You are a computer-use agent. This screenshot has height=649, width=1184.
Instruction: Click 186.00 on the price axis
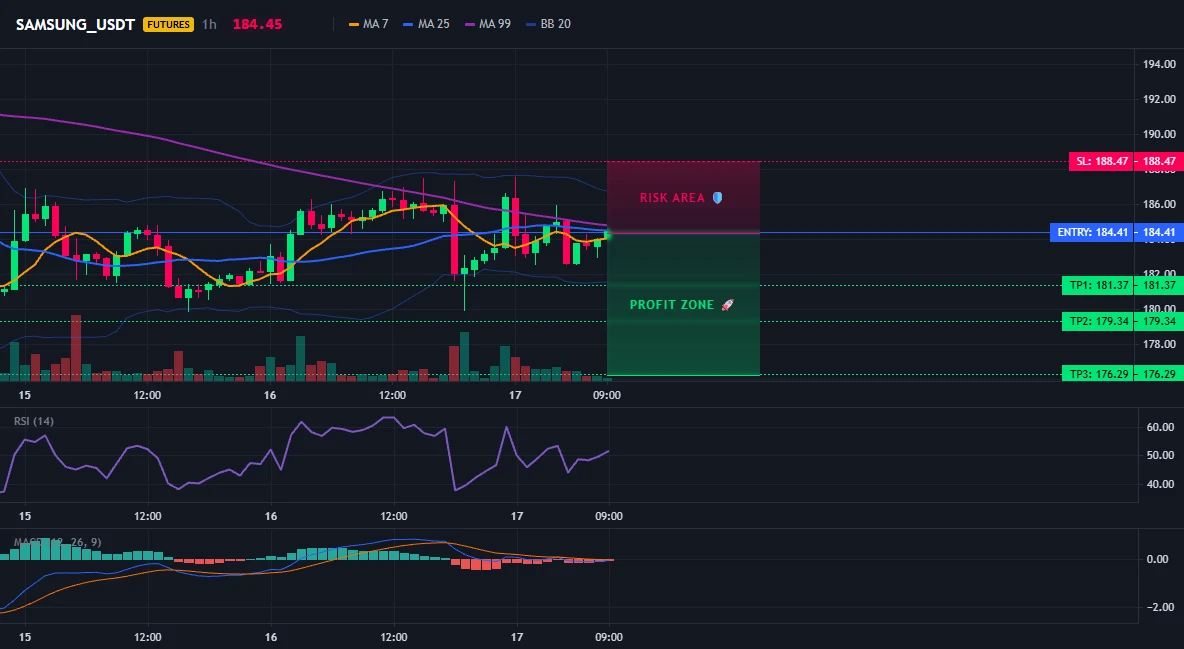tap(1159, 204)
